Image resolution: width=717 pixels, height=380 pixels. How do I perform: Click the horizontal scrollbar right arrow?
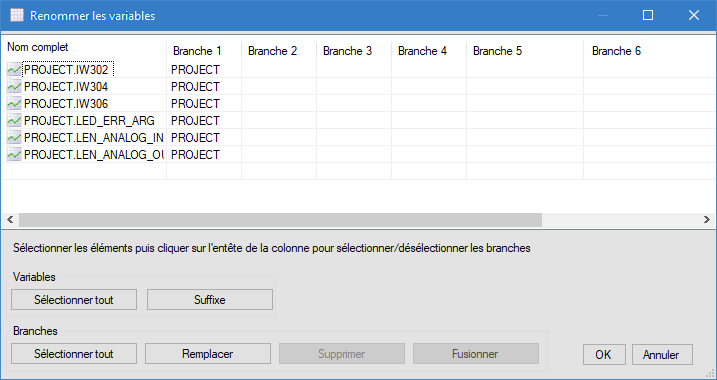click(707, 220)
